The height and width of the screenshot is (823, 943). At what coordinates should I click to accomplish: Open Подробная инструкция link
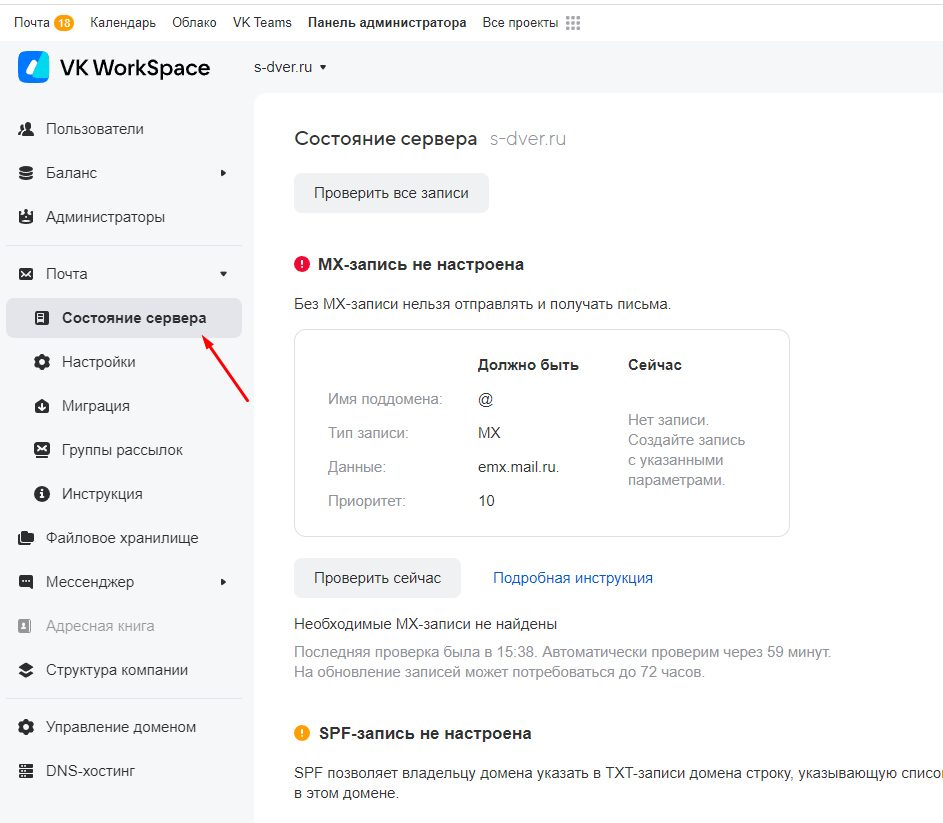(573, 578)
